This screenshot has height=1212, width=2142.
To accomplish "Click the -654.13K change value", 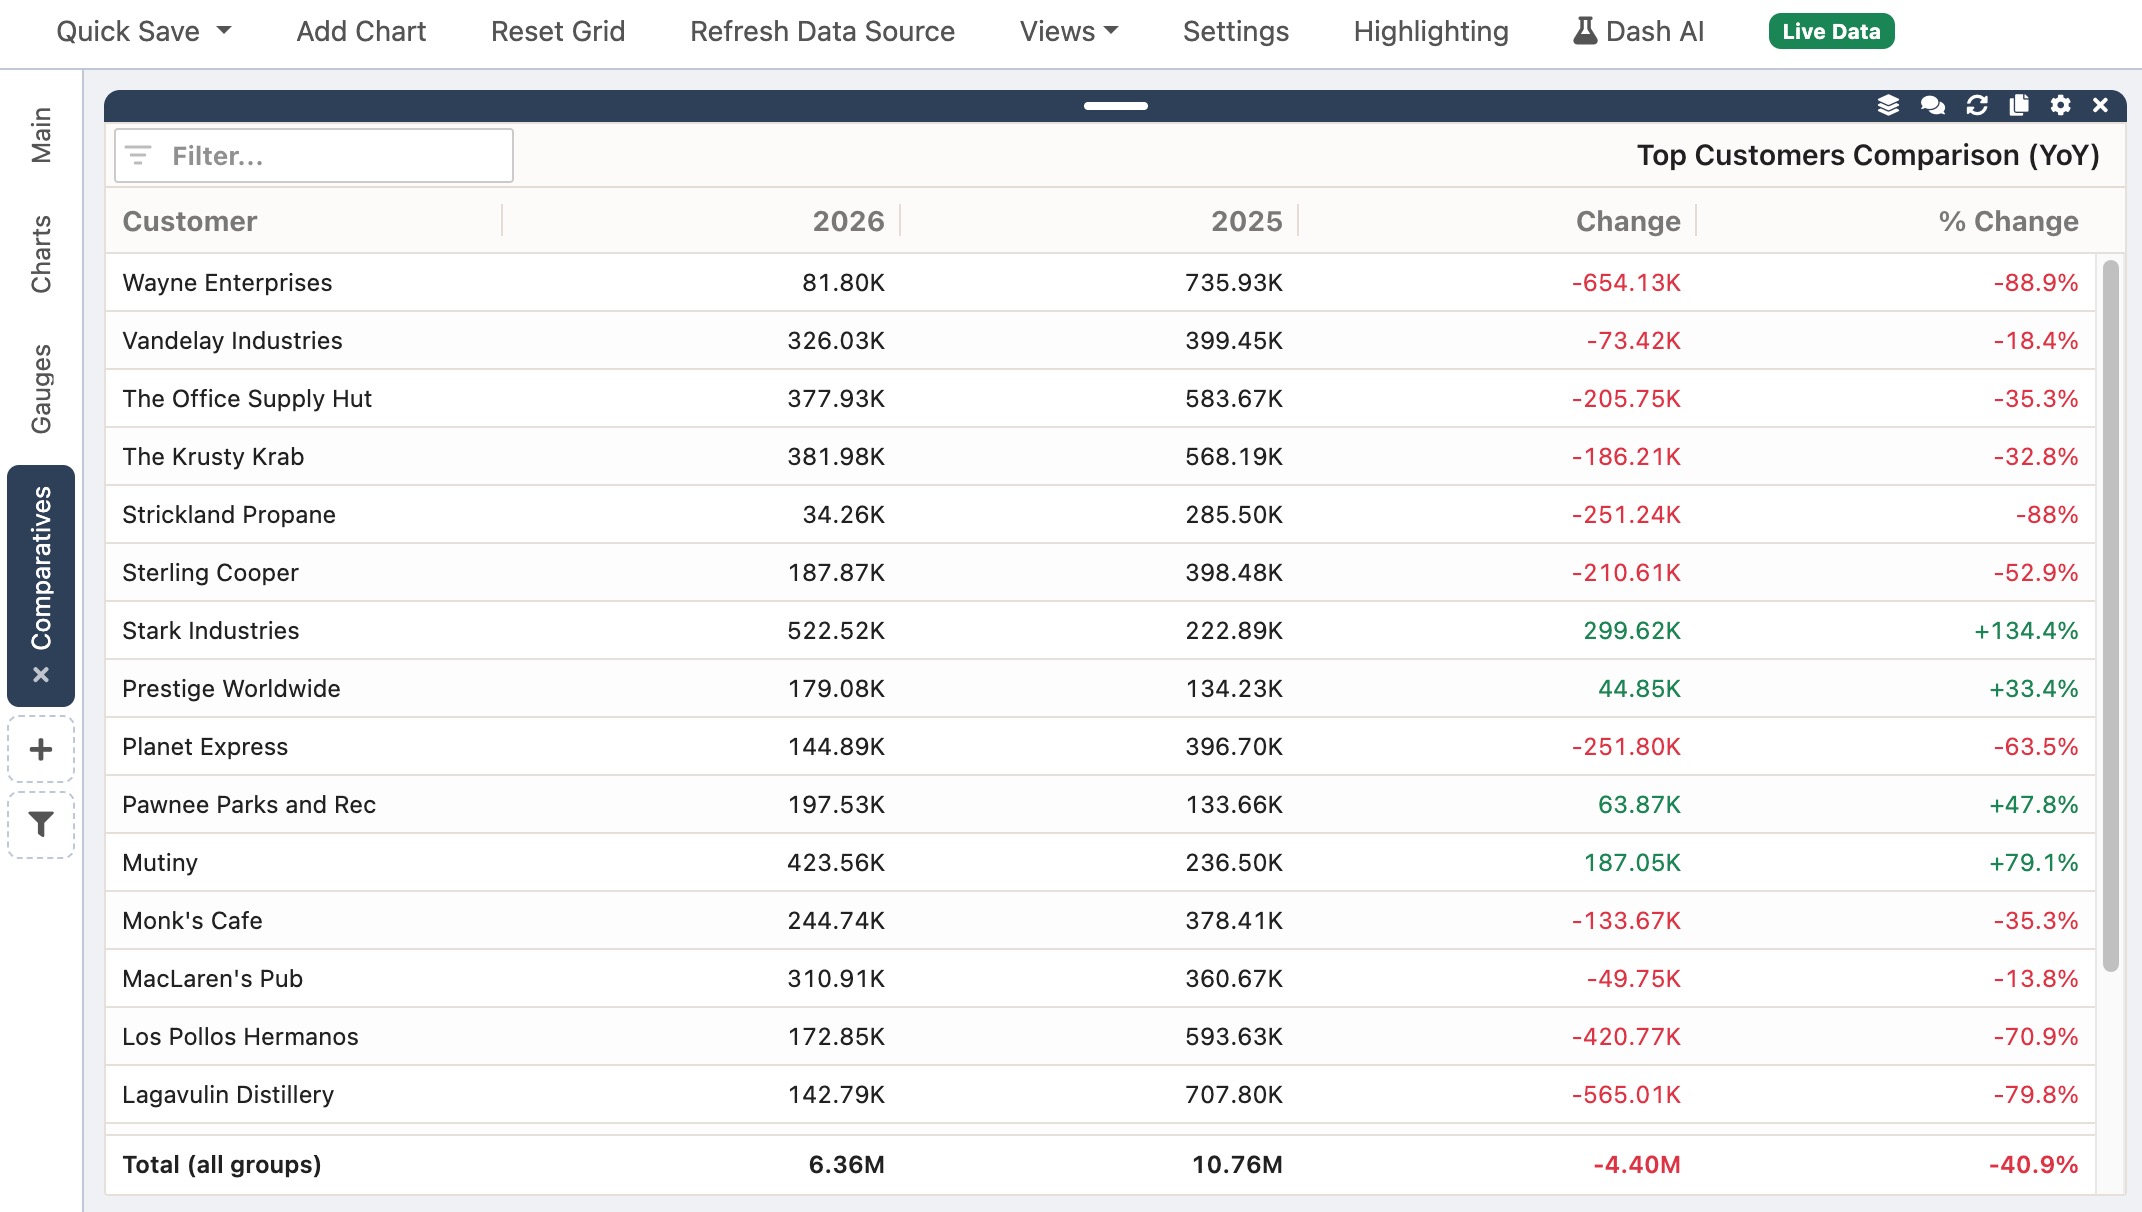I will pyautogui.click(x=1626, y=283).
